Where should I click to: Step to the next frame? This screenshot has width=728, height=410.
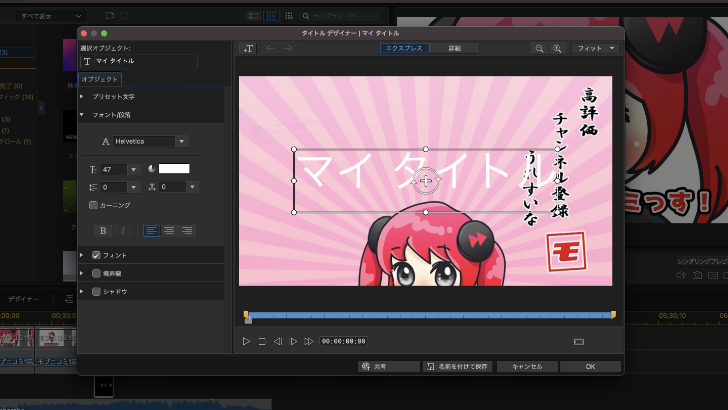point(293,341)
